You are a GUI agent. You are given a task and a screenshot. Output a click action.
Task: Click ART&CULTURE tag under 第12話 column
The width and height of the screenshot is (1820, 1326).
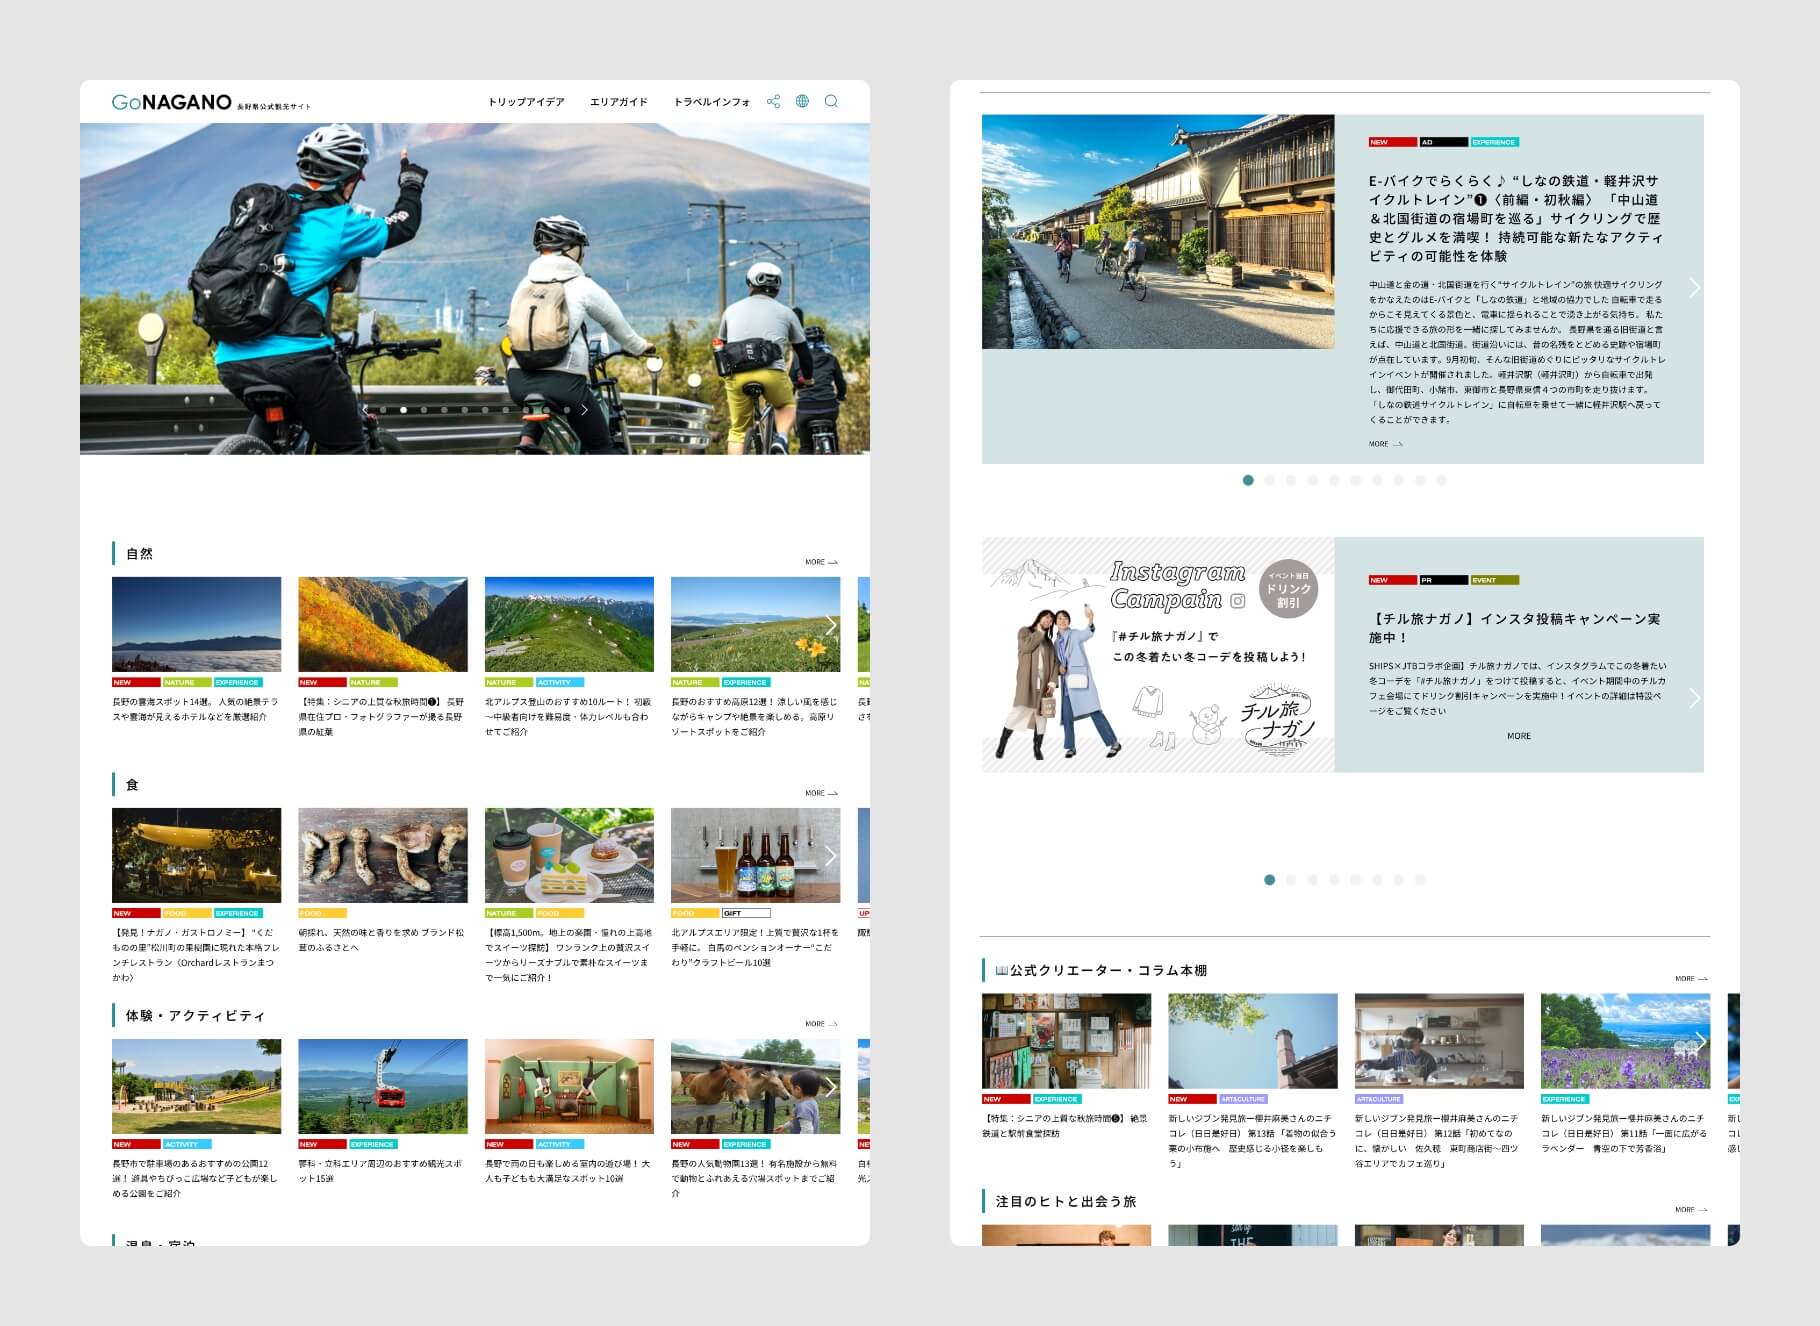(1379, 1099)
